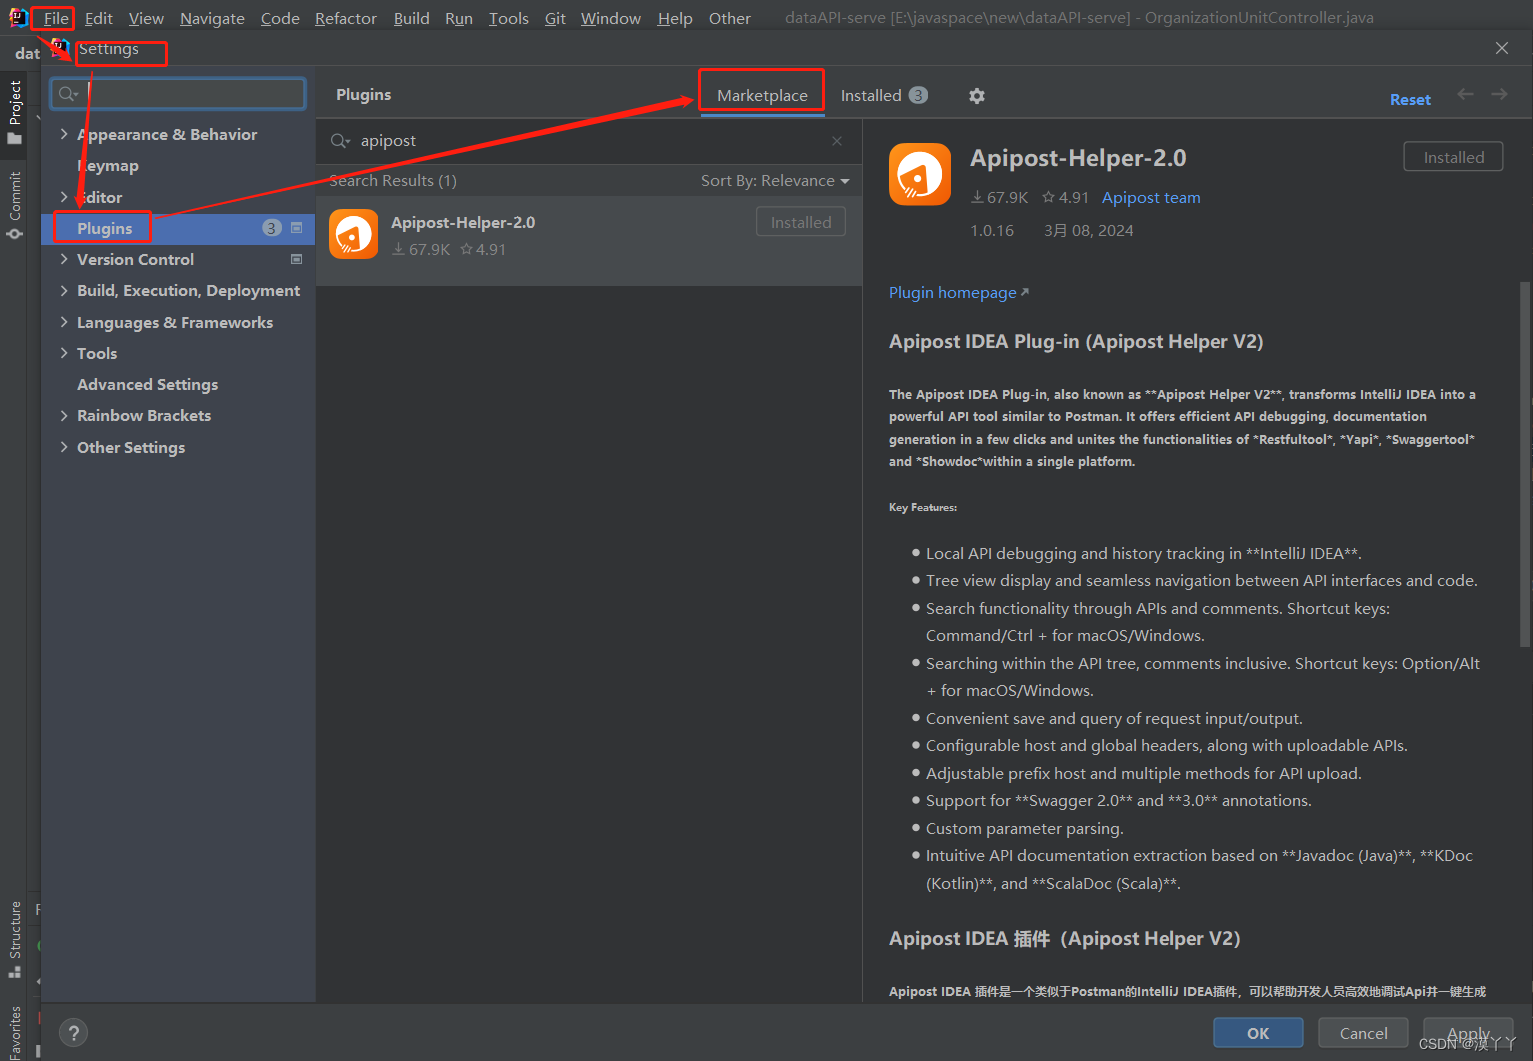Expand Languages & Frameworks settings
This screenshot has width=1533, height=1061.
click(x=64, y=322)
